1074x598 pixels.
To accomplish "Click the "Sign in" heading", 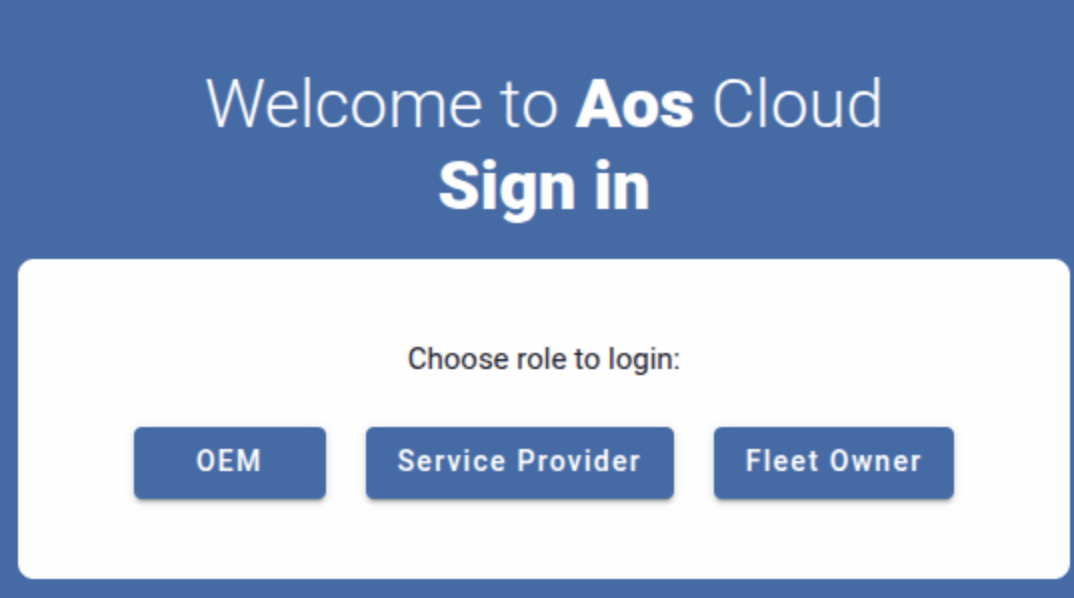I will (x=544, y=186).
